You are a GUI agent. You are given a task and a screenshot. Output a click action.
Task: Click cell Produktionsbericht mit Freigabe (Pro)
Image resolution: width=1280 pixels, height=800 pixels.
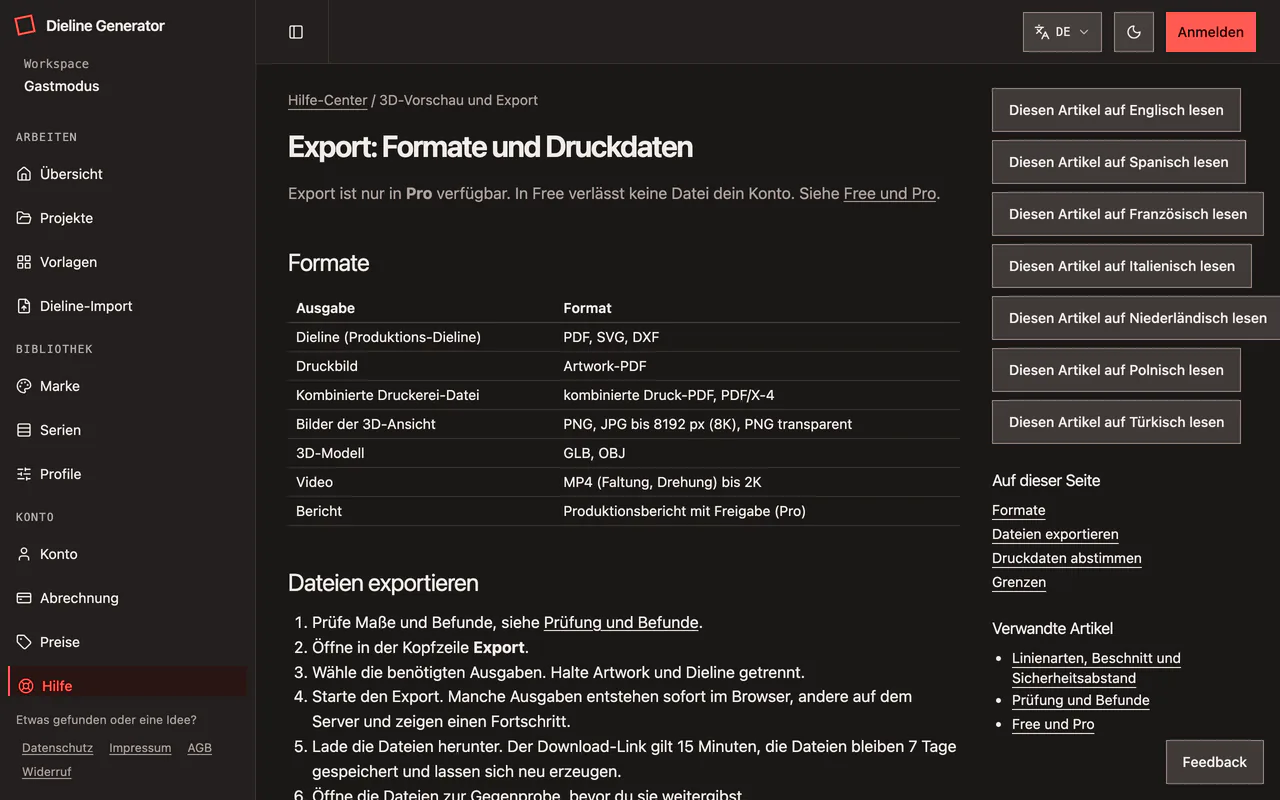pos(684,511)
